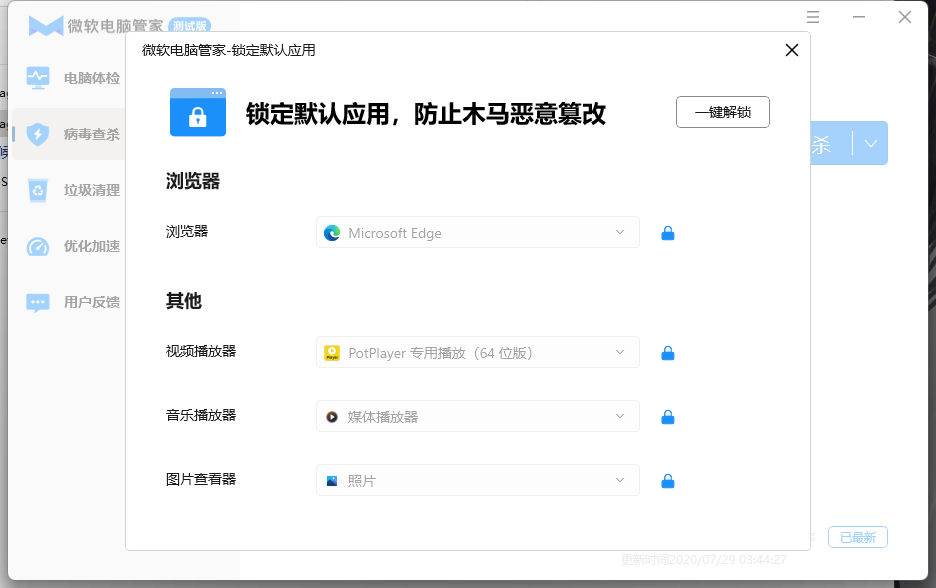Open the 优化加速 sidebar tab
Image resolution: width=936 pixels, height=588 pixels.
91,246
